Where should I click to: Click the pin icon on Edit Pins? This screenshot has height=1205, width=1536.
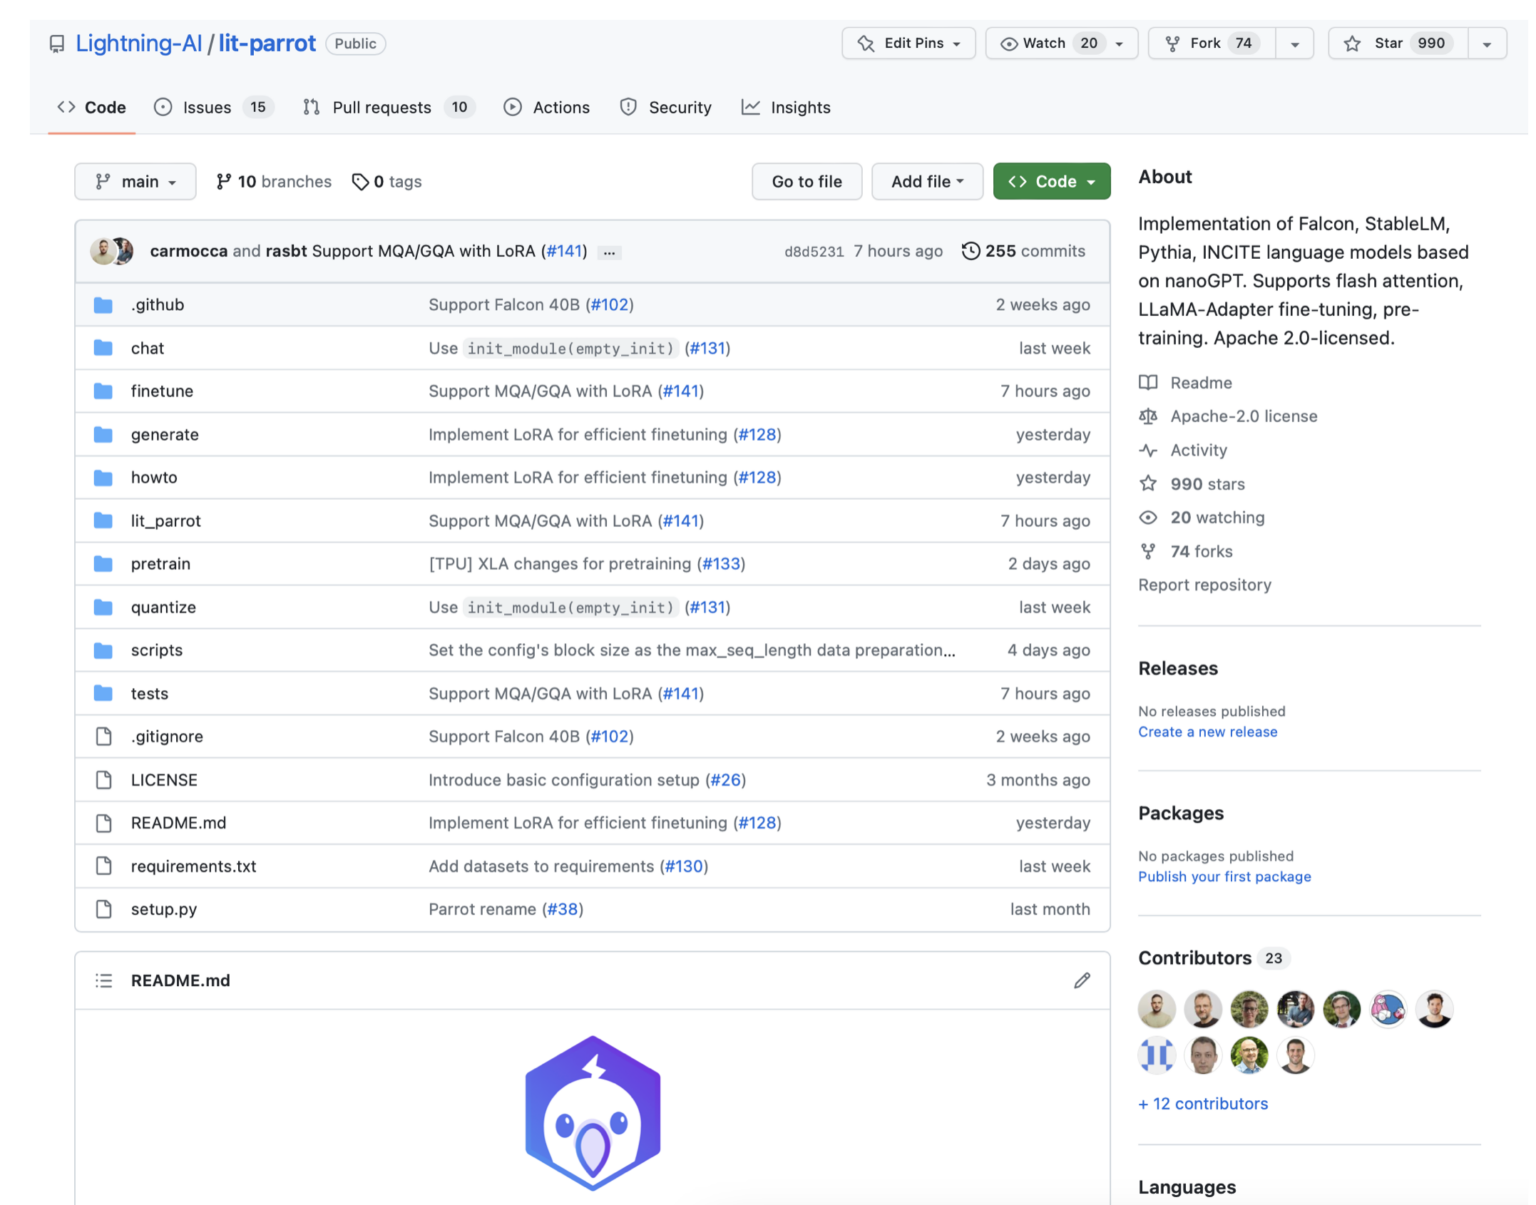868,43
